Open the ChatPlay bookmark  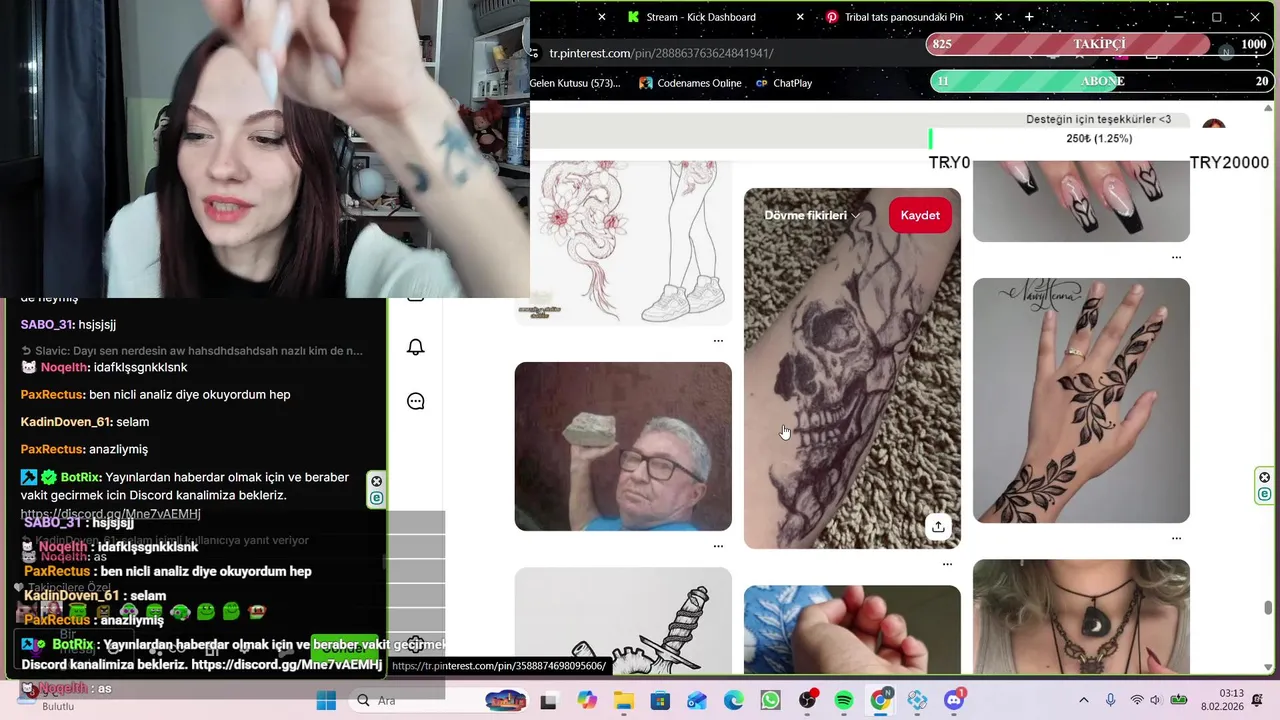783,83
